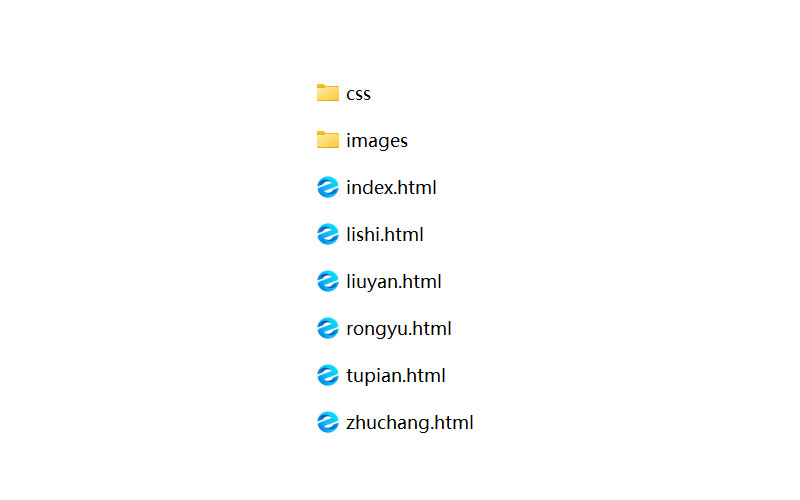This screenshot has height=500, width=800.
Task: Click the liuyan.html browser icon
Action: pyautogui.click(x=328, y=281)
